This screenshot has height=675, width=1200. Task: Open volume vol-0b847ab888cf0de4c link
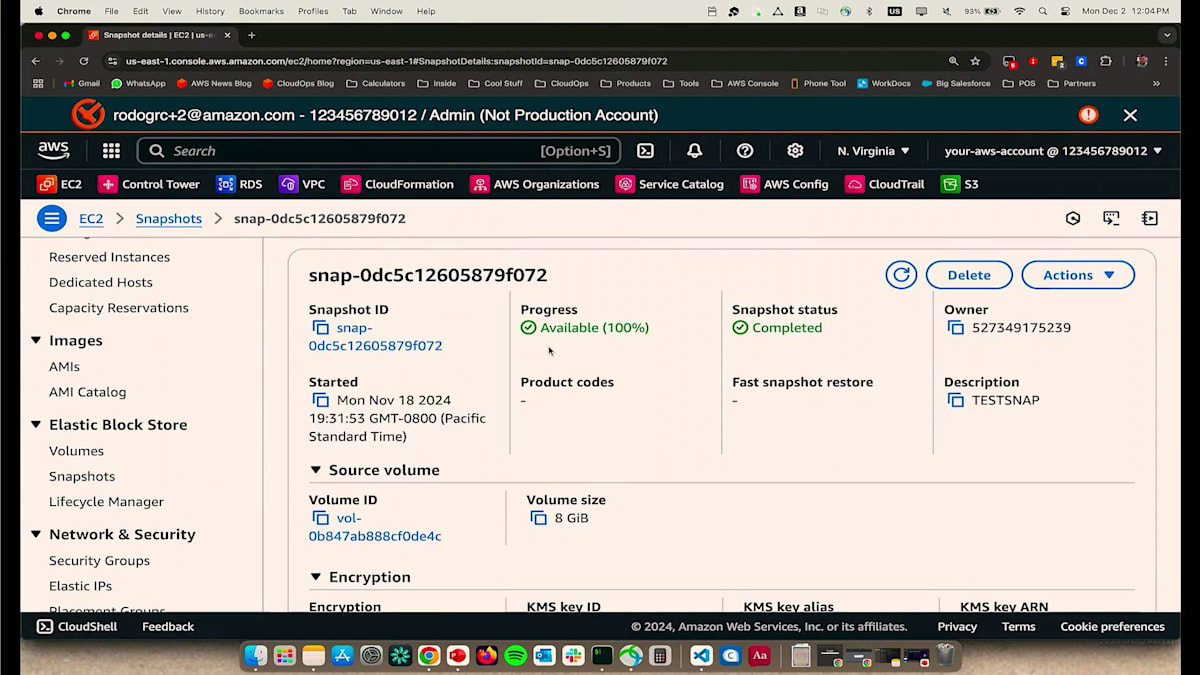pyautogui.click(x=375, y=527)
